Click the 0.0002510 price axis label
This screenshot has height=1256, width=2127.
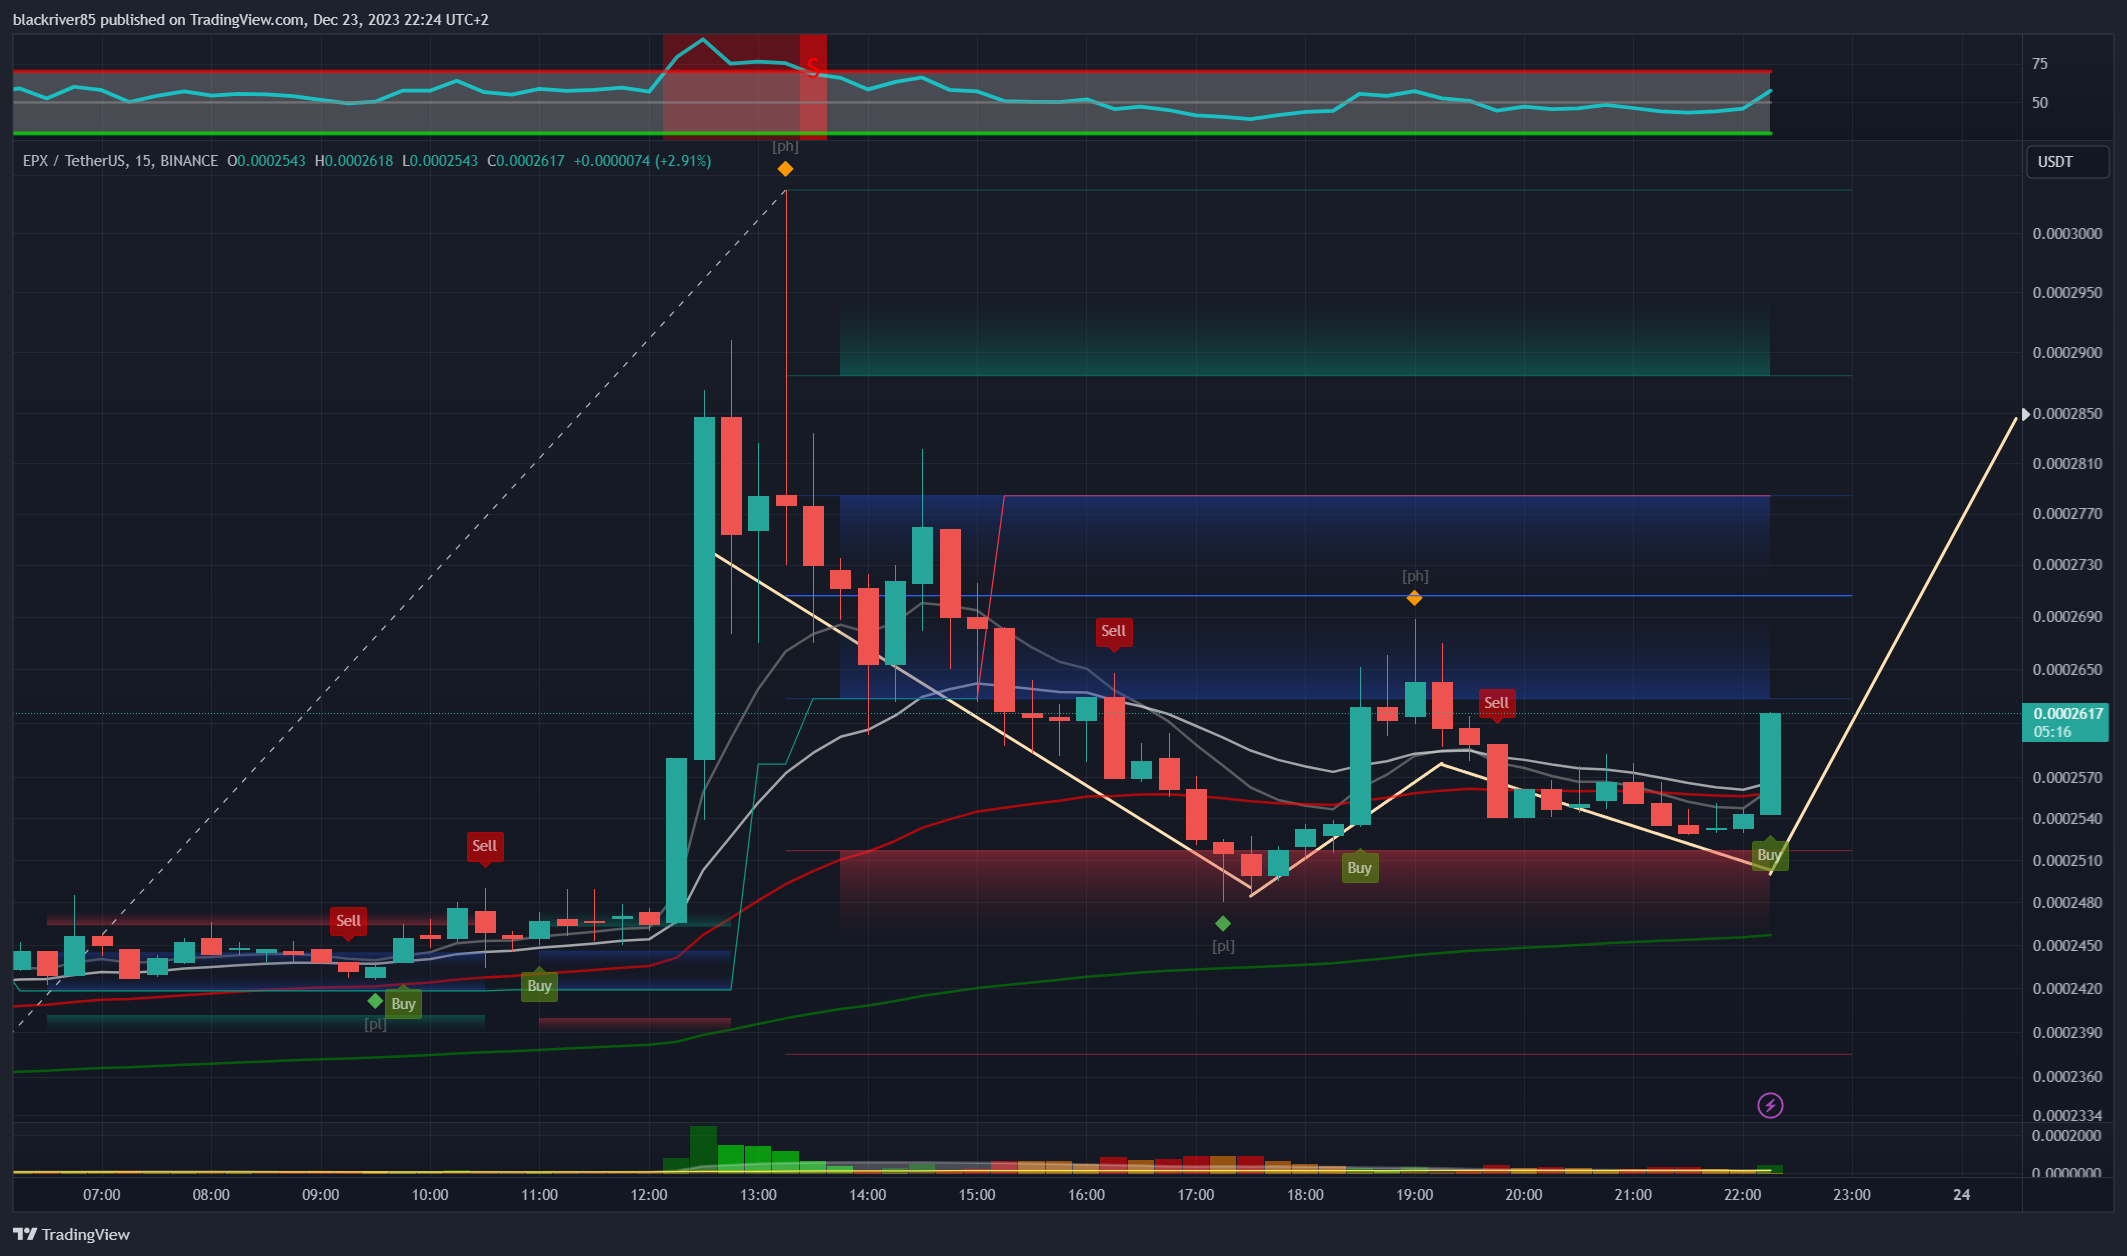pos(2067,861)
